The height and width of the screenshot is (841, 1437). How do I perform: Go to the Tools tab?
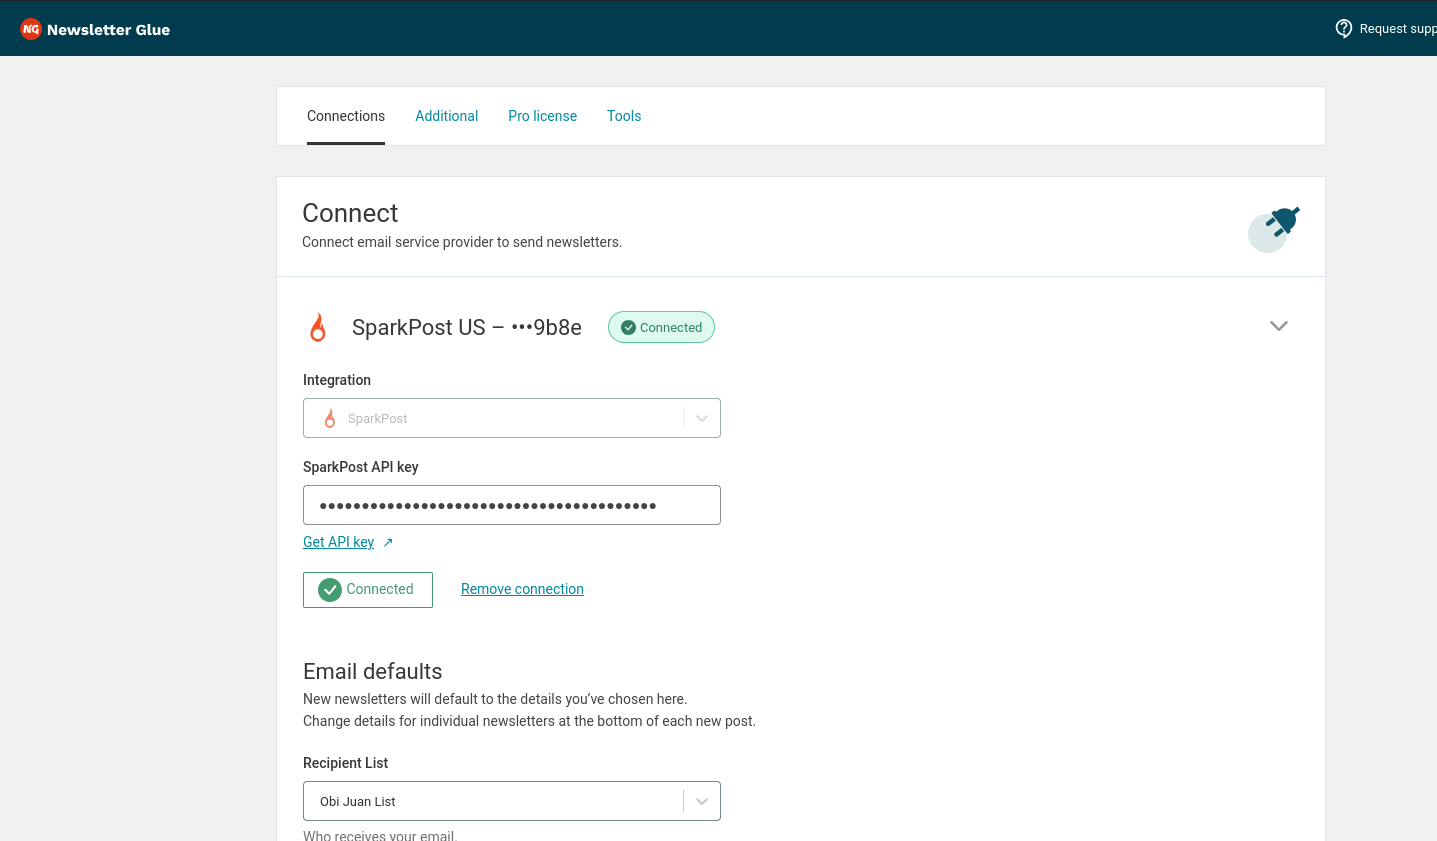(x=624, y=116)
